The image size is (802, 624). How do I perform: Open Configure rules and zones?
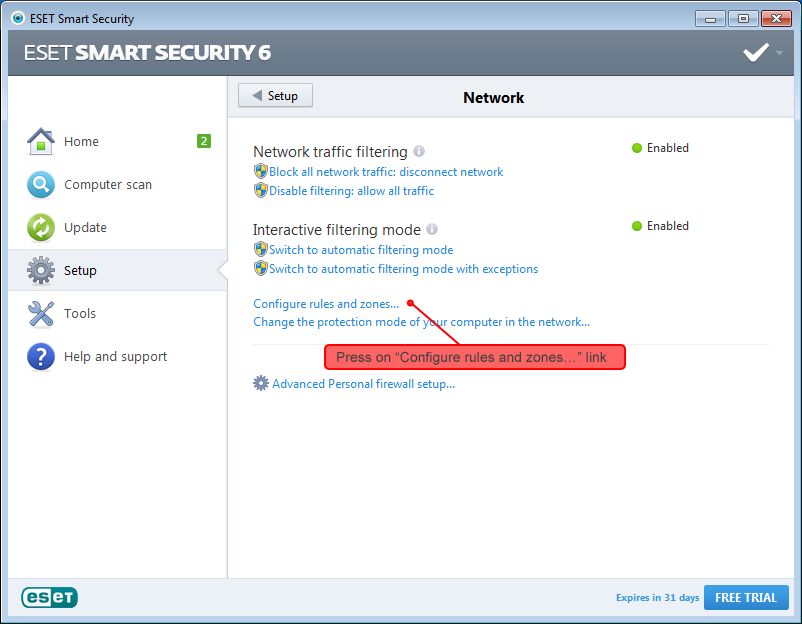click(x=324, y=303)
